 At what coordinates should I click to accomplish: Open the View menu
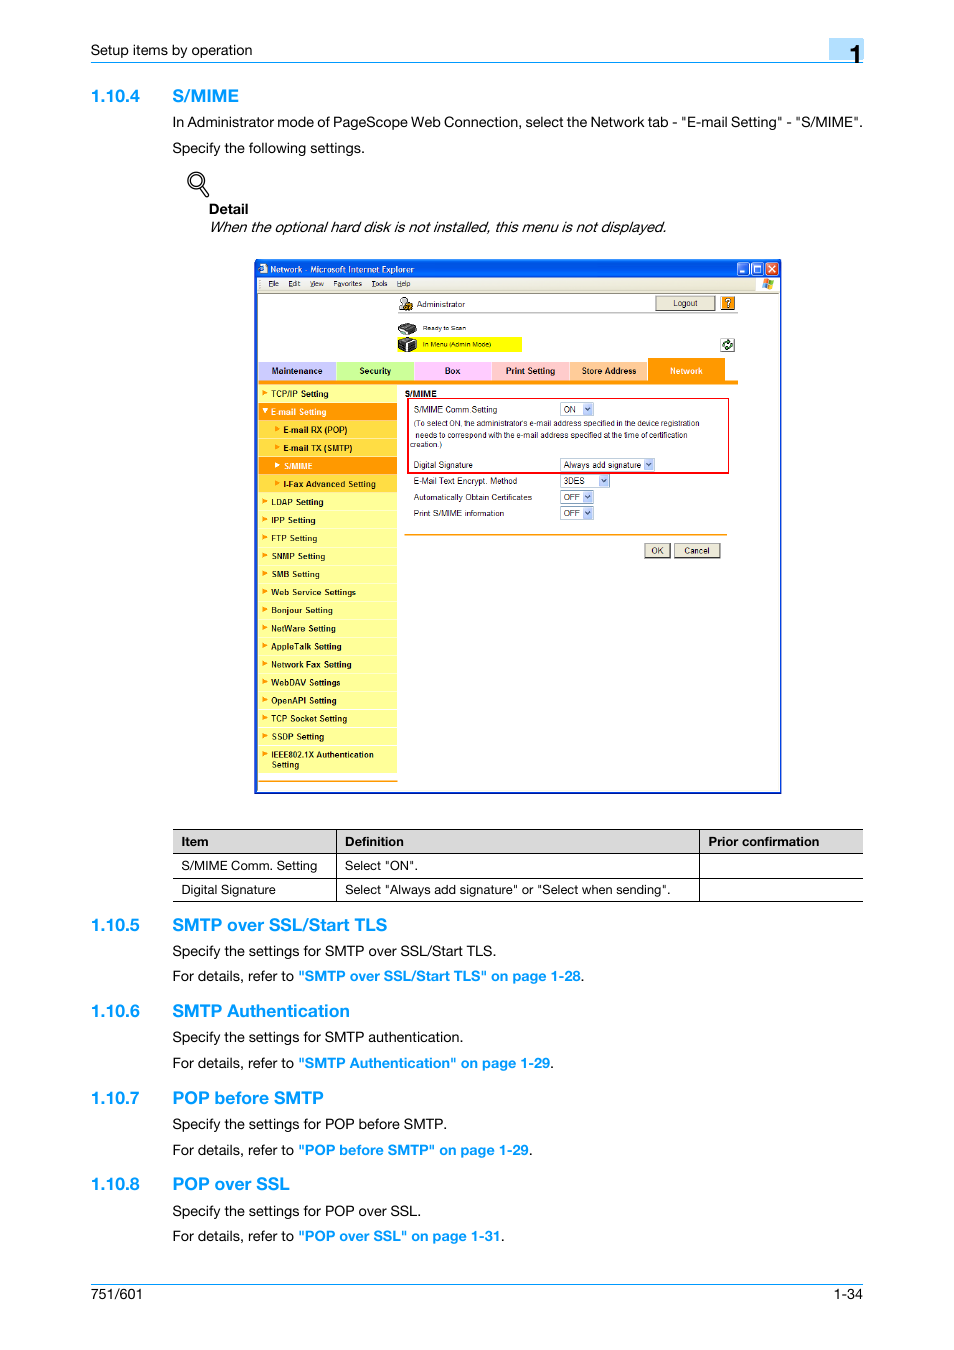coord(317,284)
